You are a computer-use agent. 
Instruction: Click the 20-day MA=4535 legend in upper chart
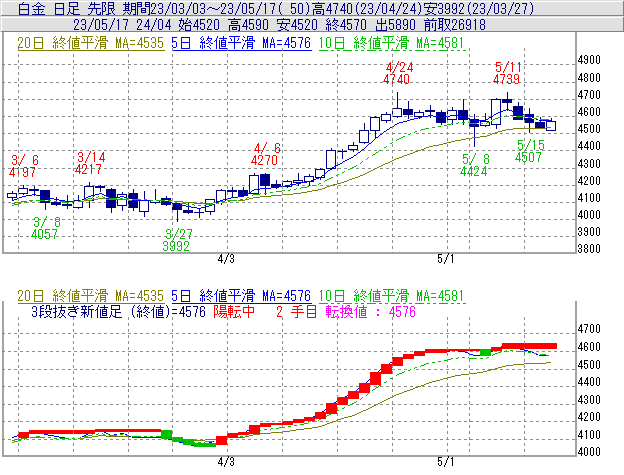91,43
